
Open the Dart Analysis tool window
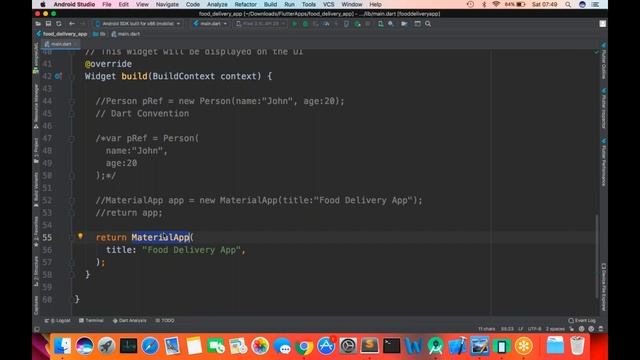pyautogui.click(x=129, y=320)
